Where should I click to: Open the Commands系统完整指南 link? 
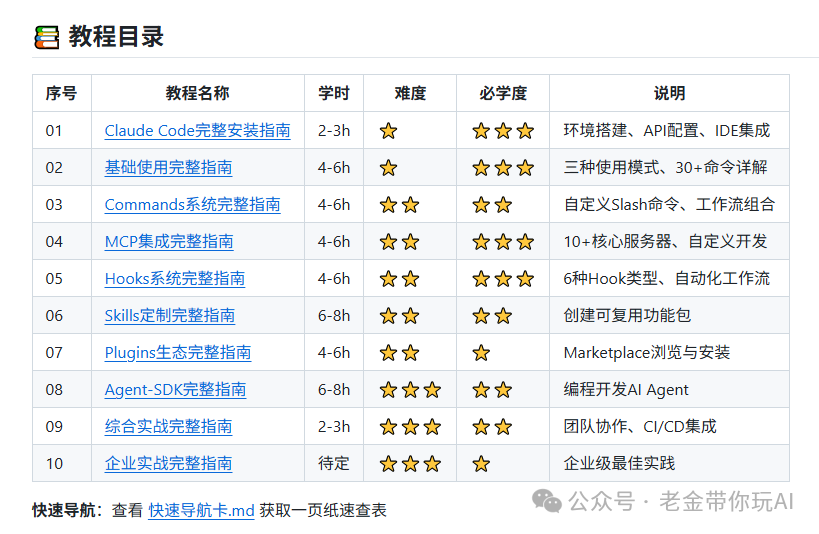pyautogui.click(x=192, y=205)
